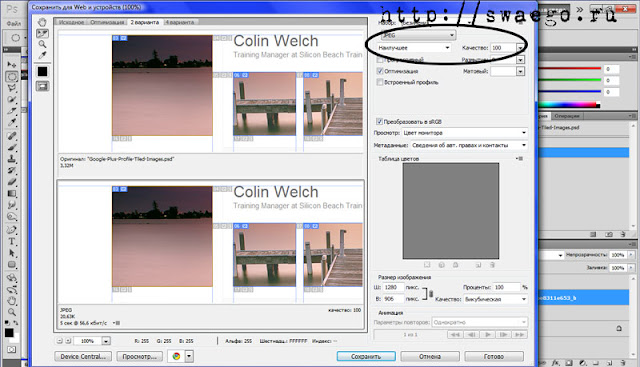Viewport: 640px width, 367px height.
Task: Open the 100% zoom level dropdown
Action: 106,340
